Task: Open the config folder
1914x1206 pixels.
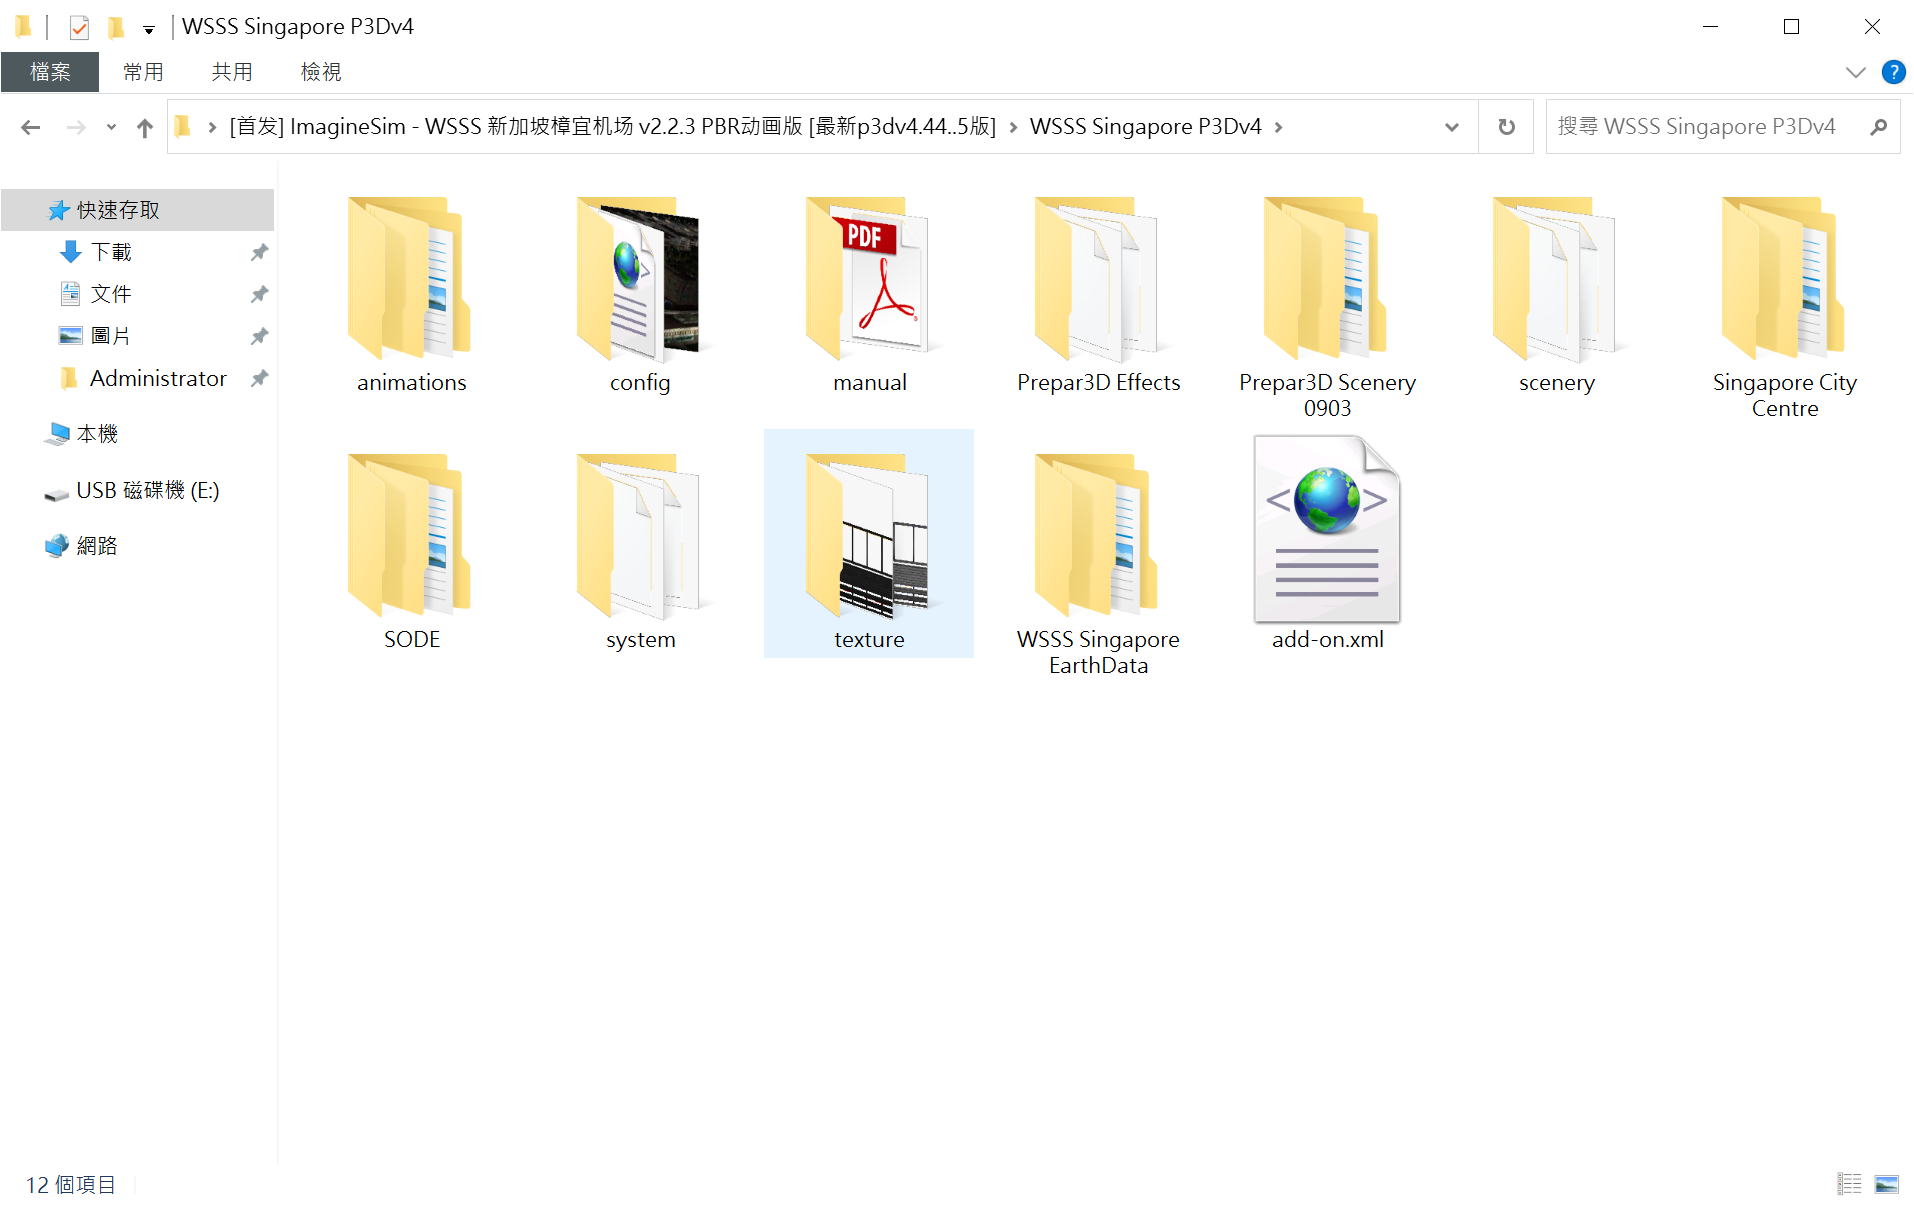Action: tap(640, 295)
